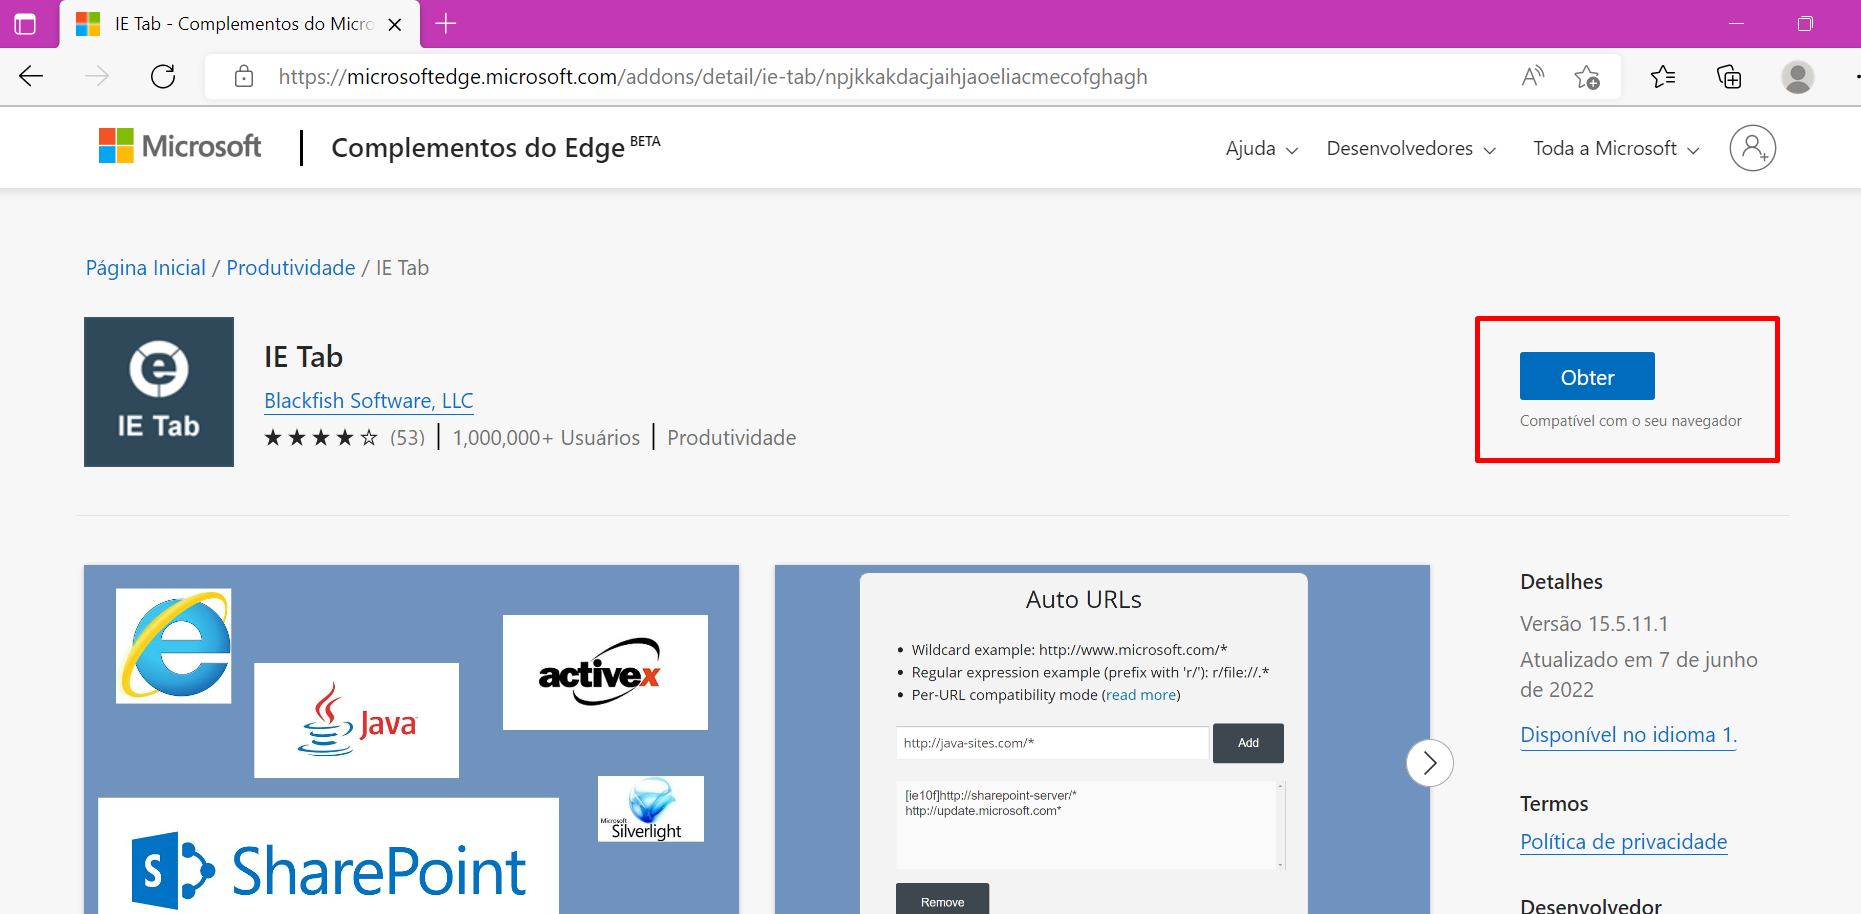
Task: Go to Página Inicial breadcrumb
Action: tap(146, 268)
